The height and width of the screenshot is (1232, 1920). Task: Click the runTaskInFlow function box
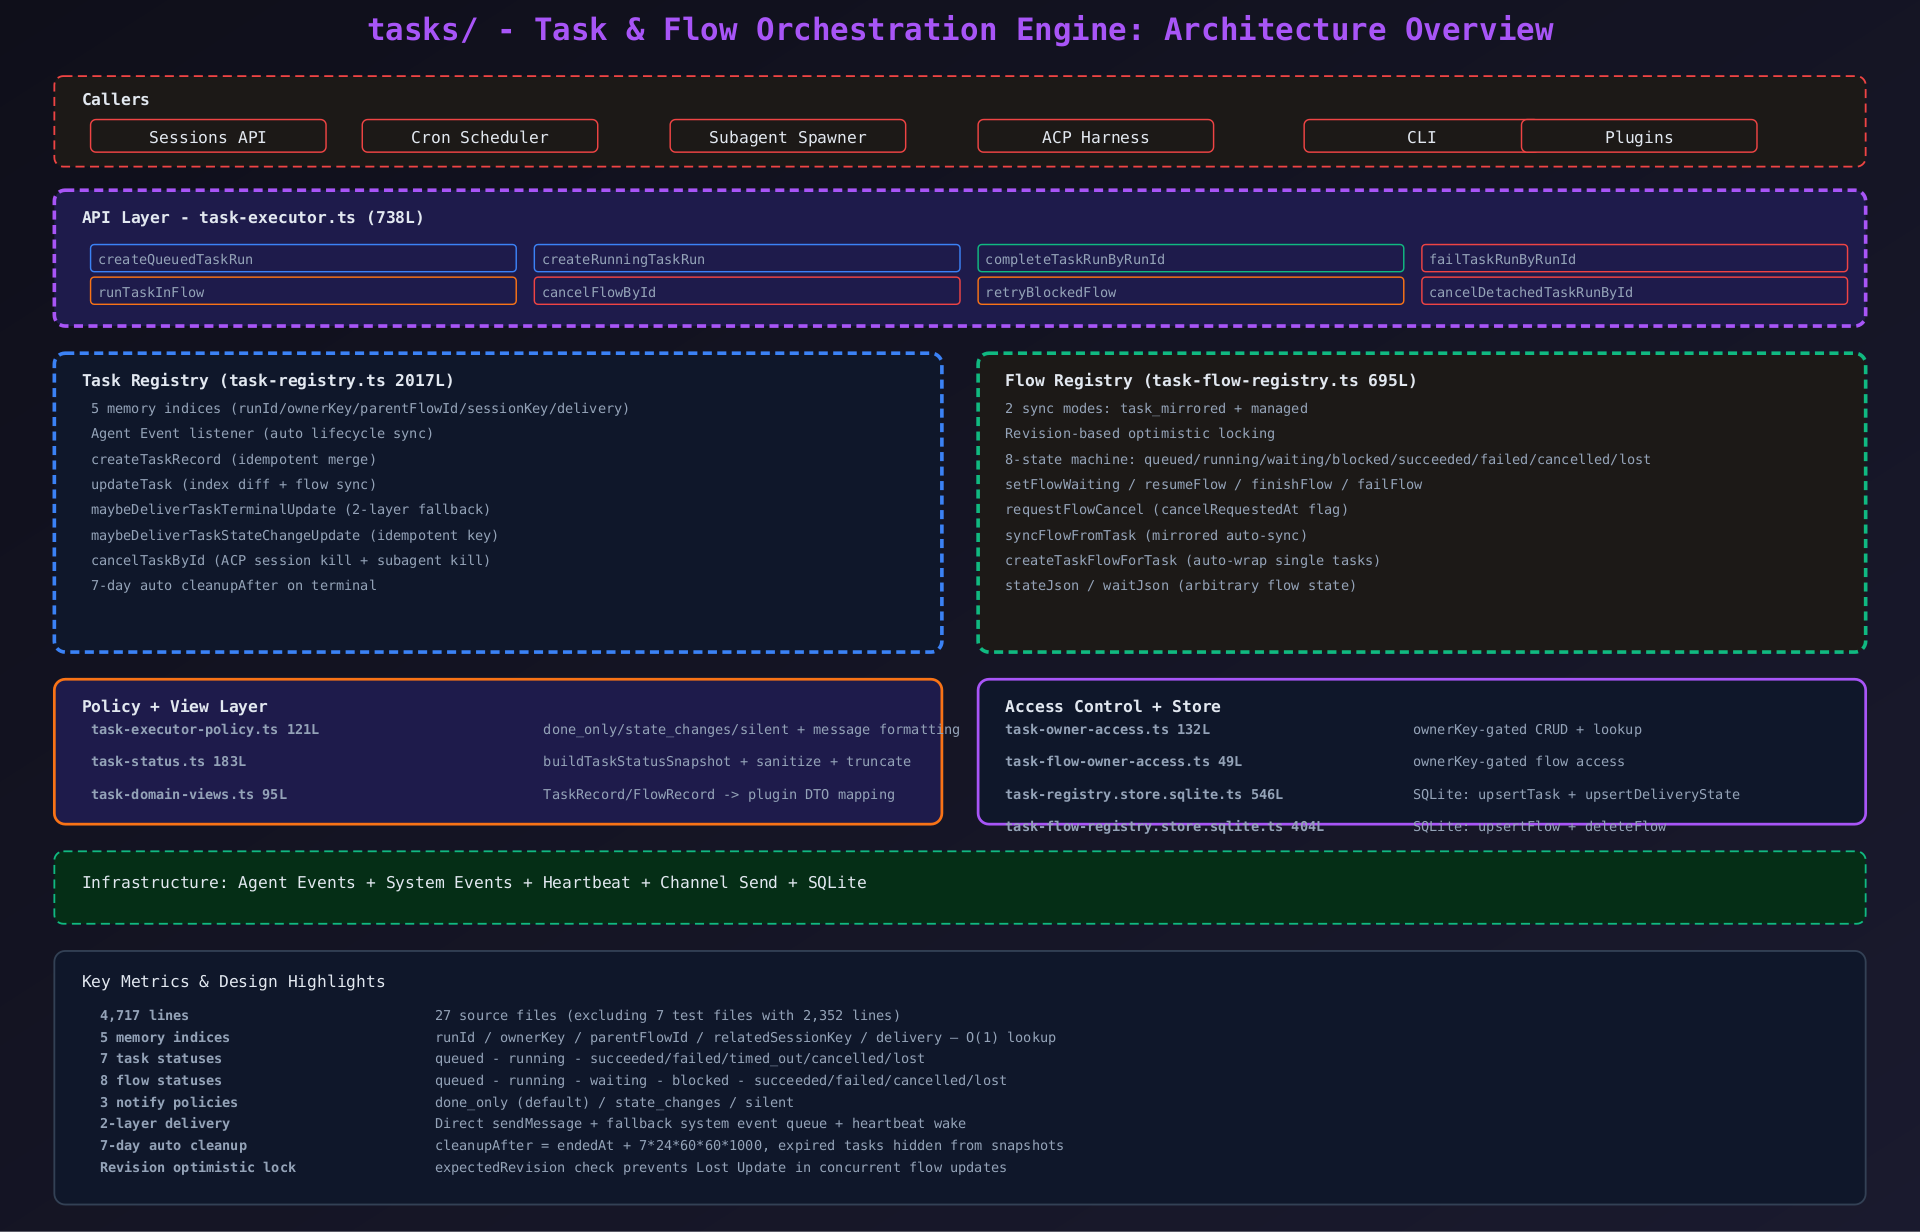coord(303,292)
